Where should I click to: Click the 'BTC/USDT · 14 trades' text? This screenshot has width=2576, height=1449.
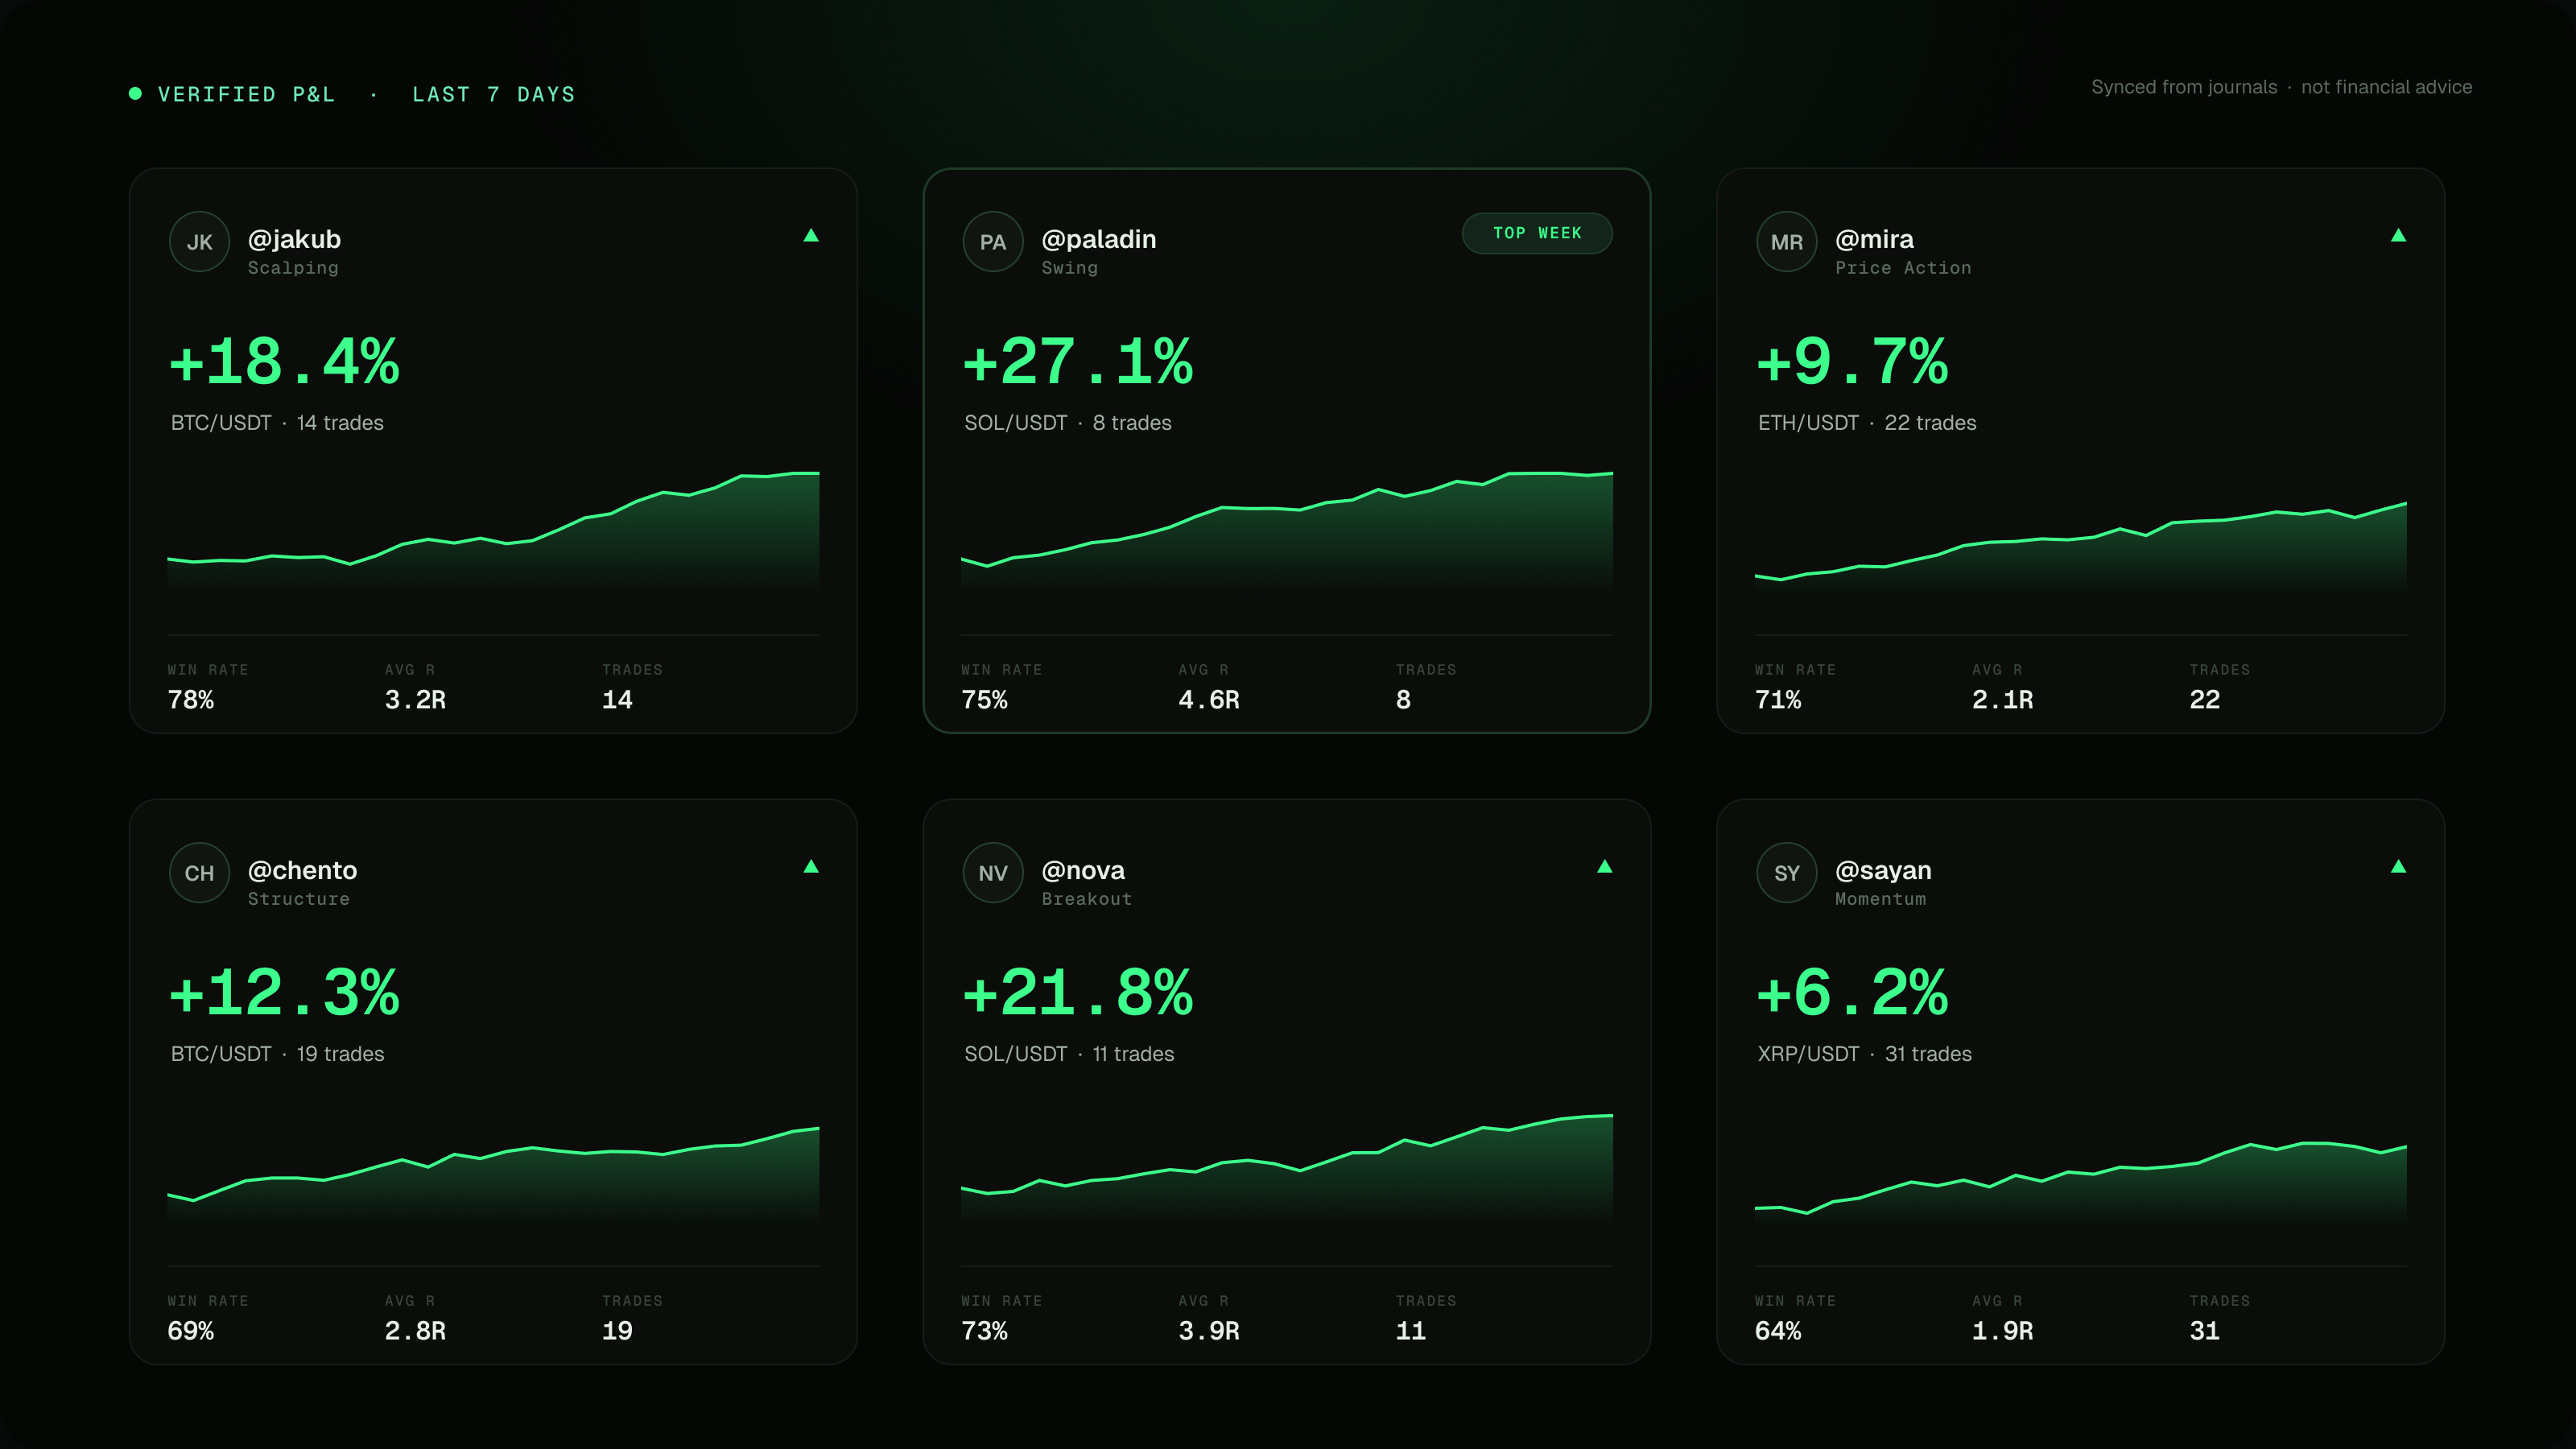point(277,423)
